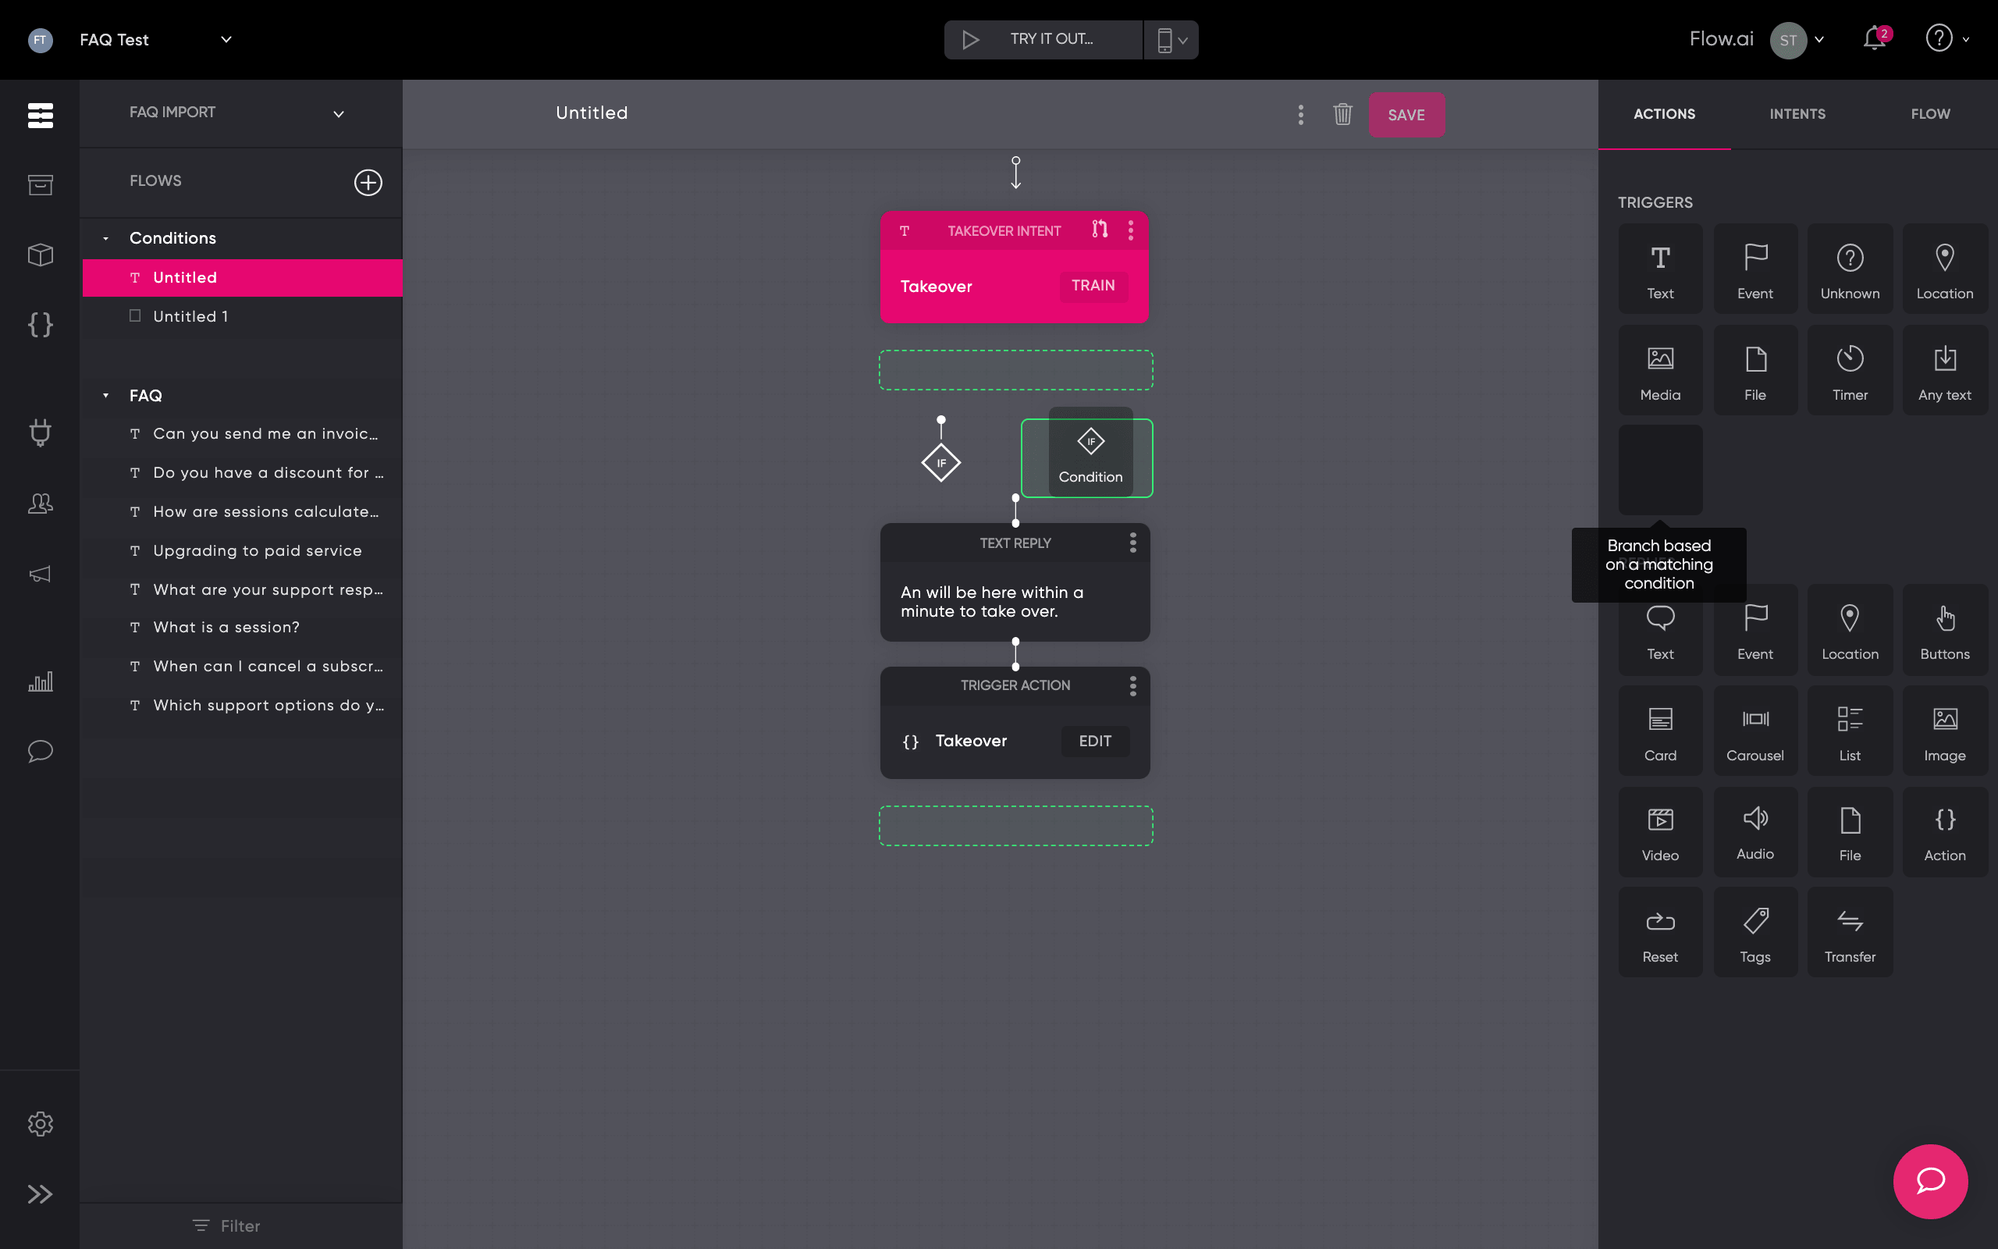Delete flow with trash icon

(1342, 114)
